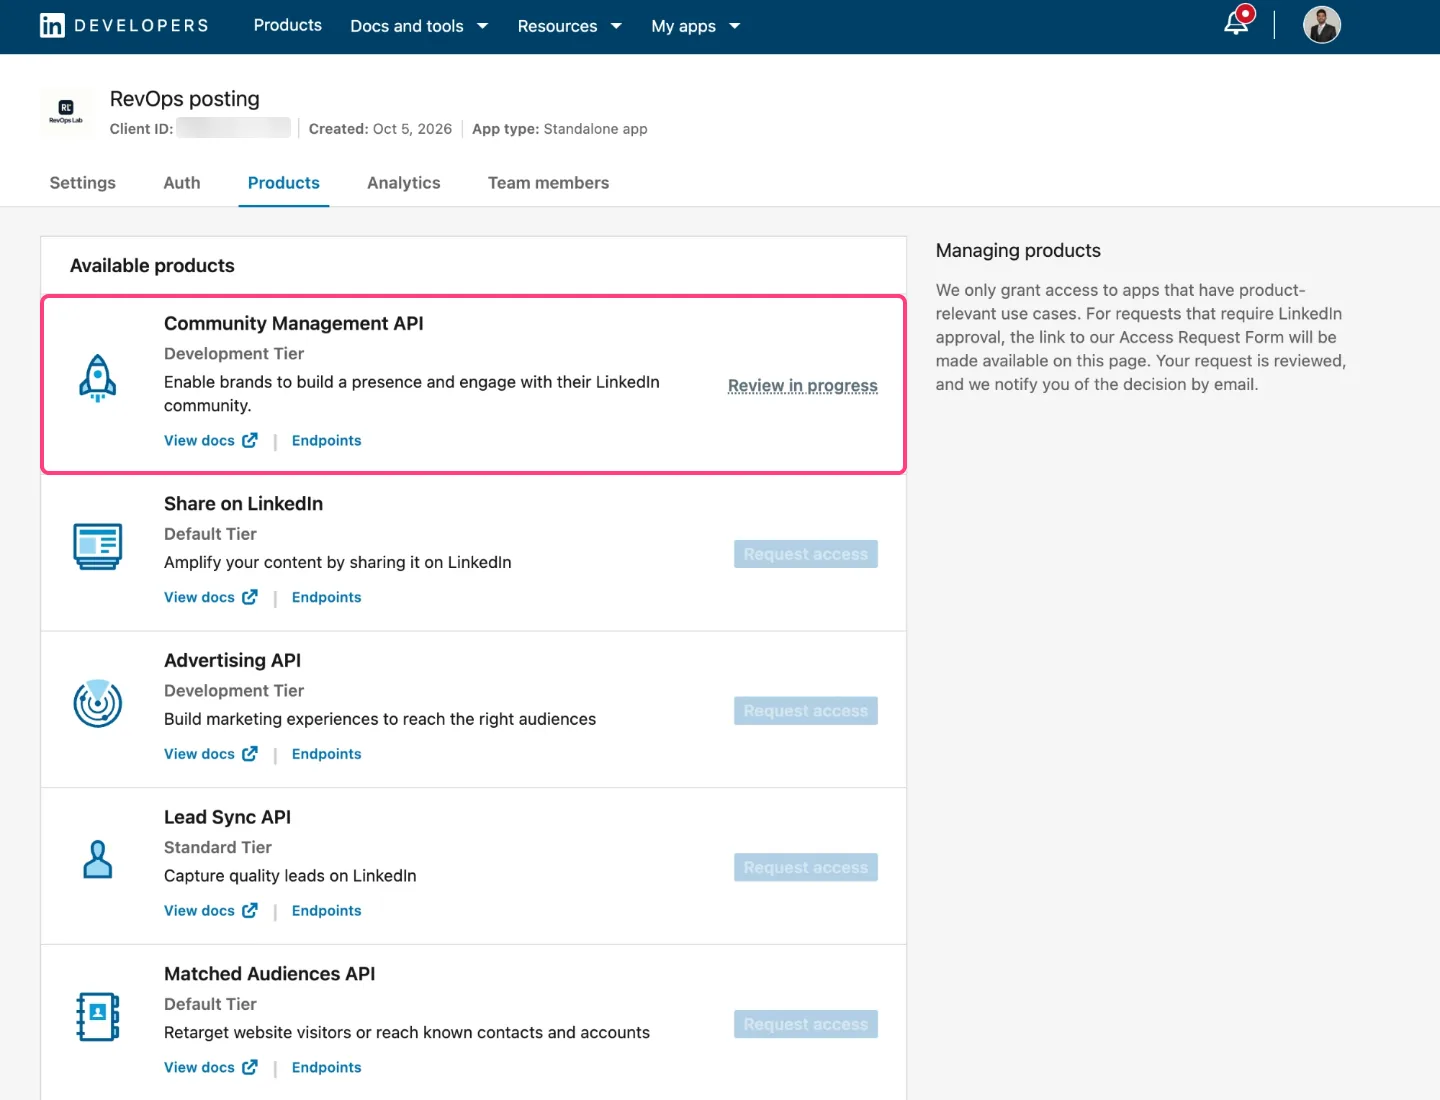Screen dimensions: 1440x1100
Task: Open the Team members tab
Action: pos(548,183)
